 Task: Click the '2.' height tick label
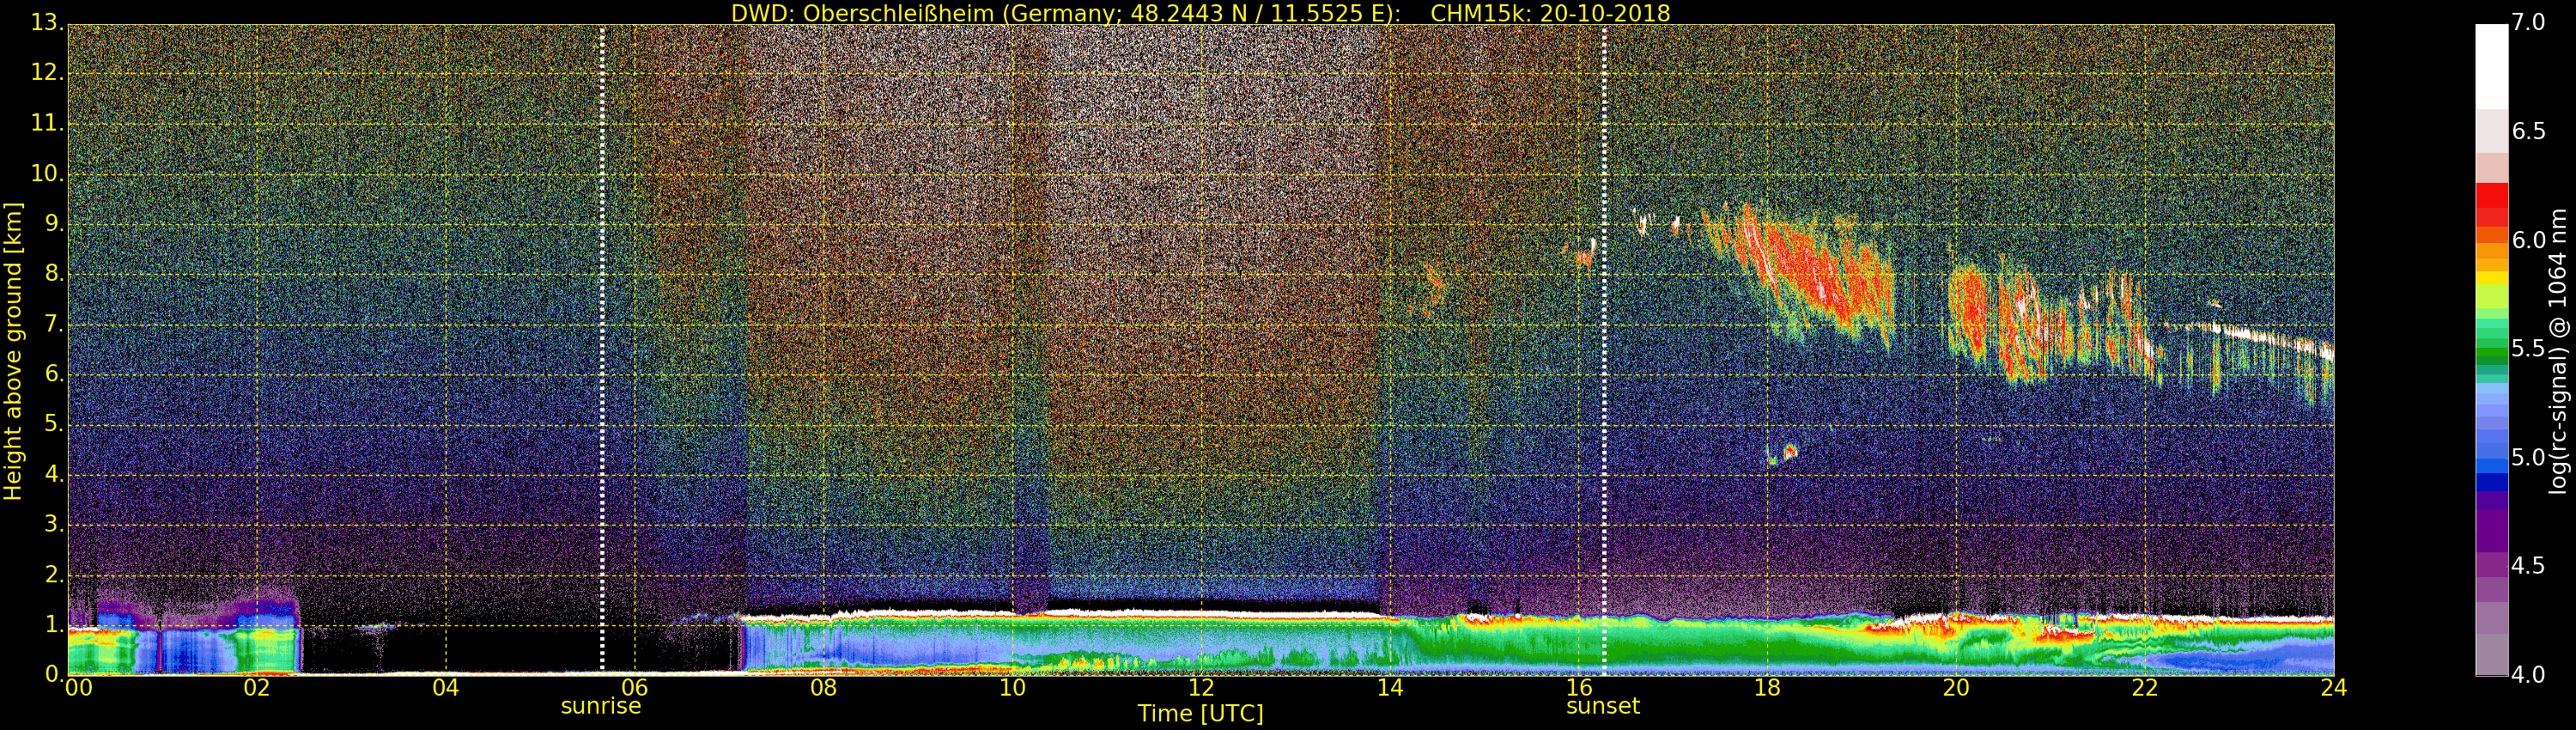point(54,574)
